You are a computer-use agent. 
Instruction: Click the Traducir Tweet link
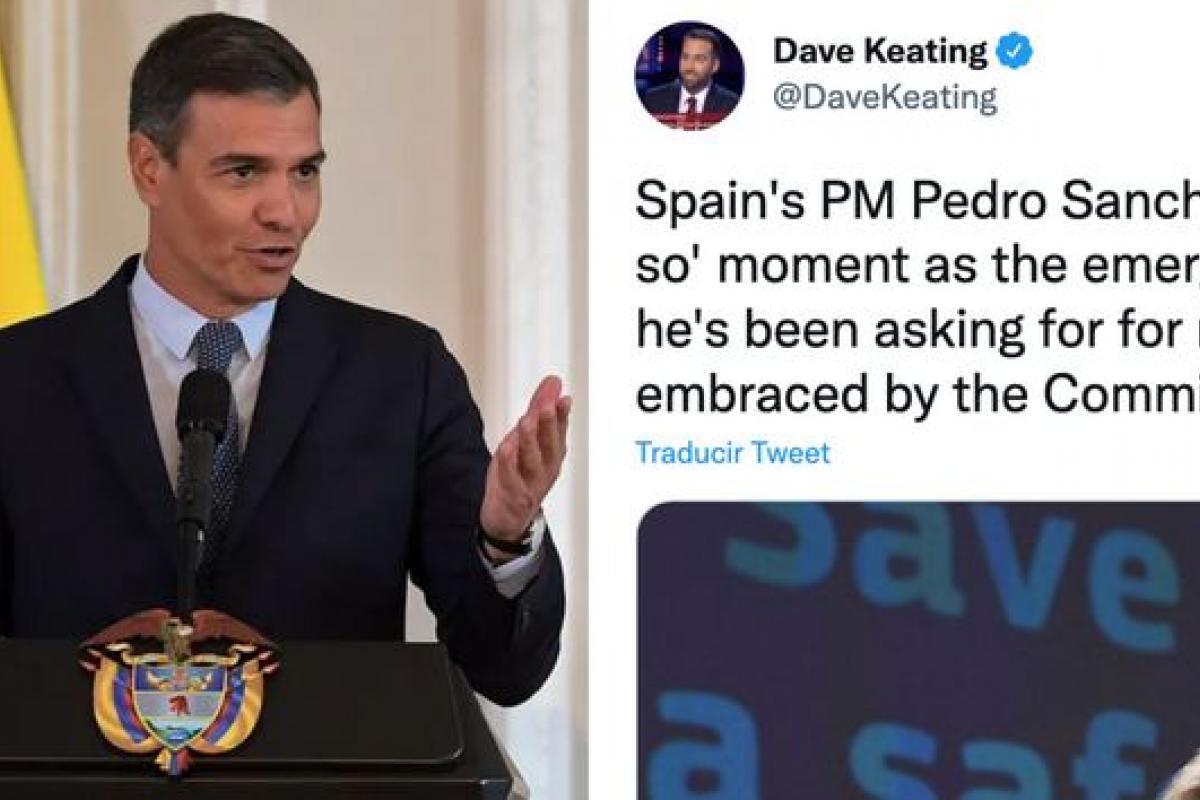click(733, 452)
